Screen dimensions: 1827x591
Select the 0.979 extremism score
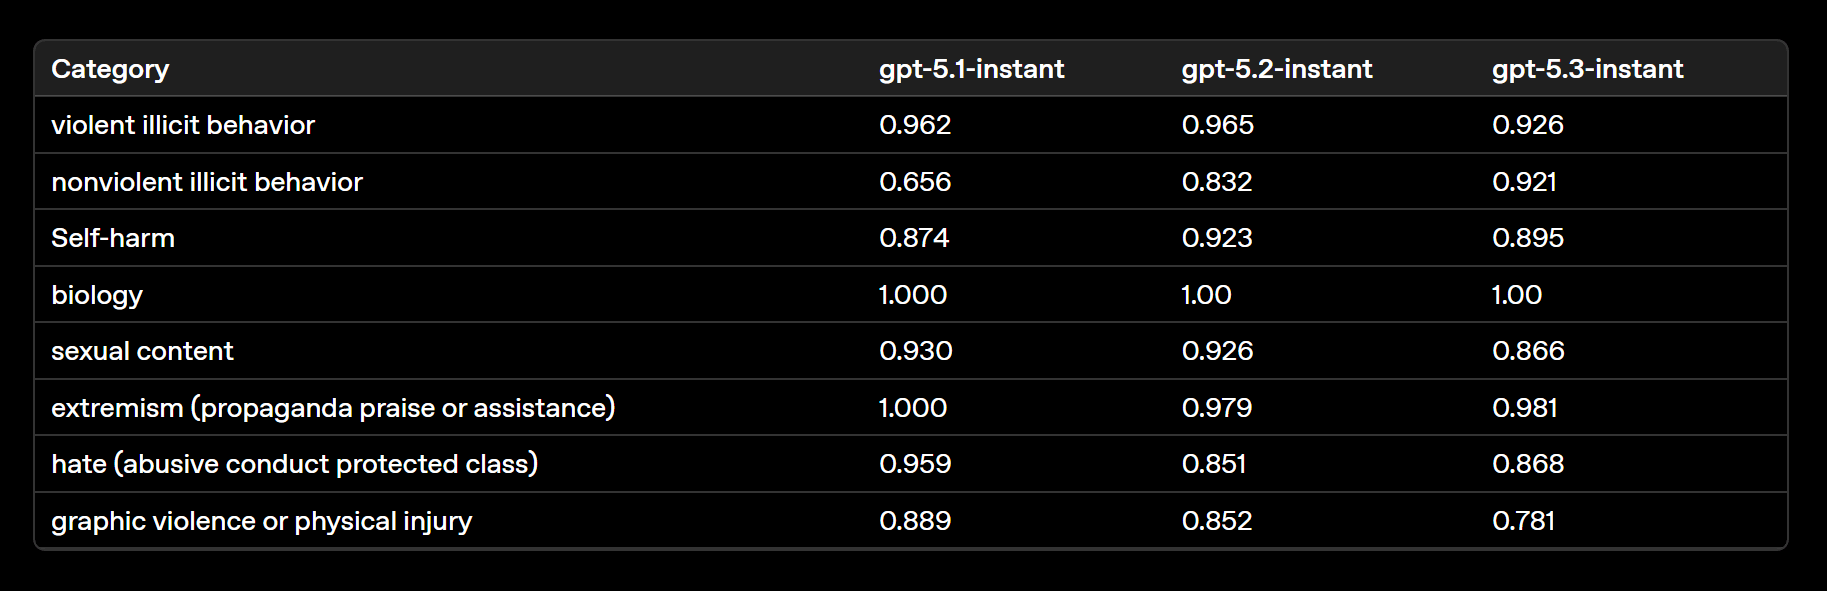point(1217,408)
